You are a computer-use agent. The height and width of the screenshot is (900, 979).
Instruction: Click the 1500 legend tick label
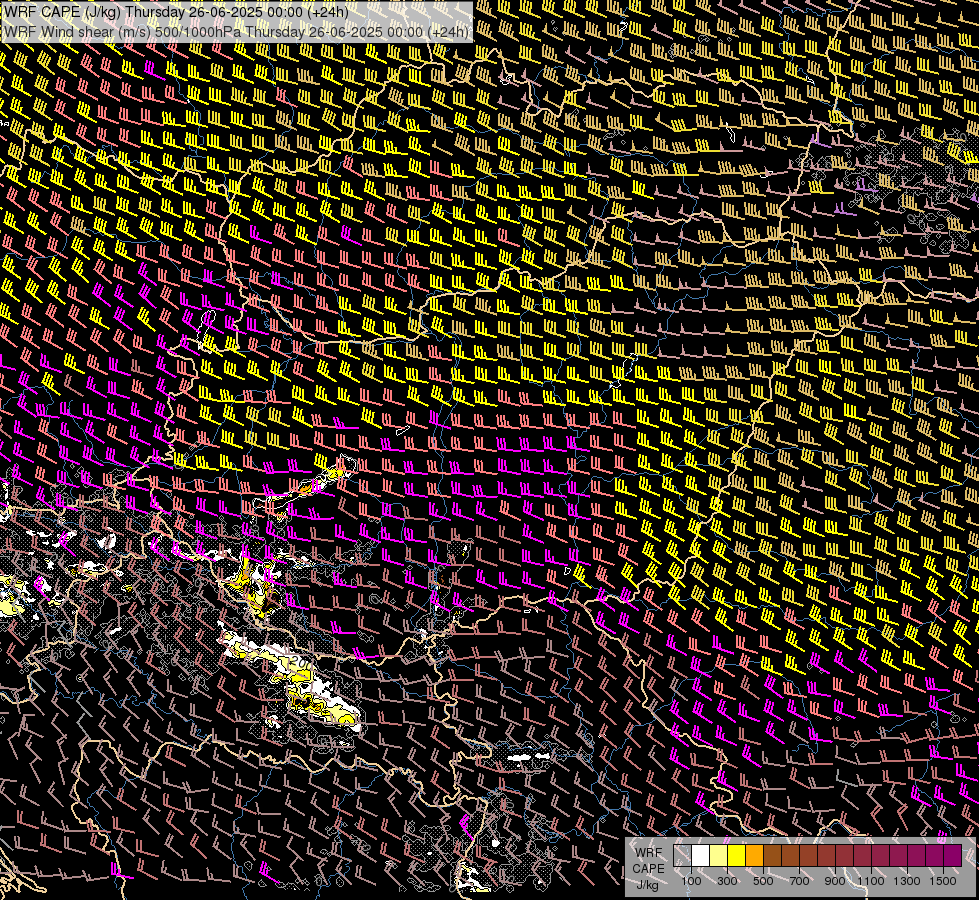pos(943,881)
